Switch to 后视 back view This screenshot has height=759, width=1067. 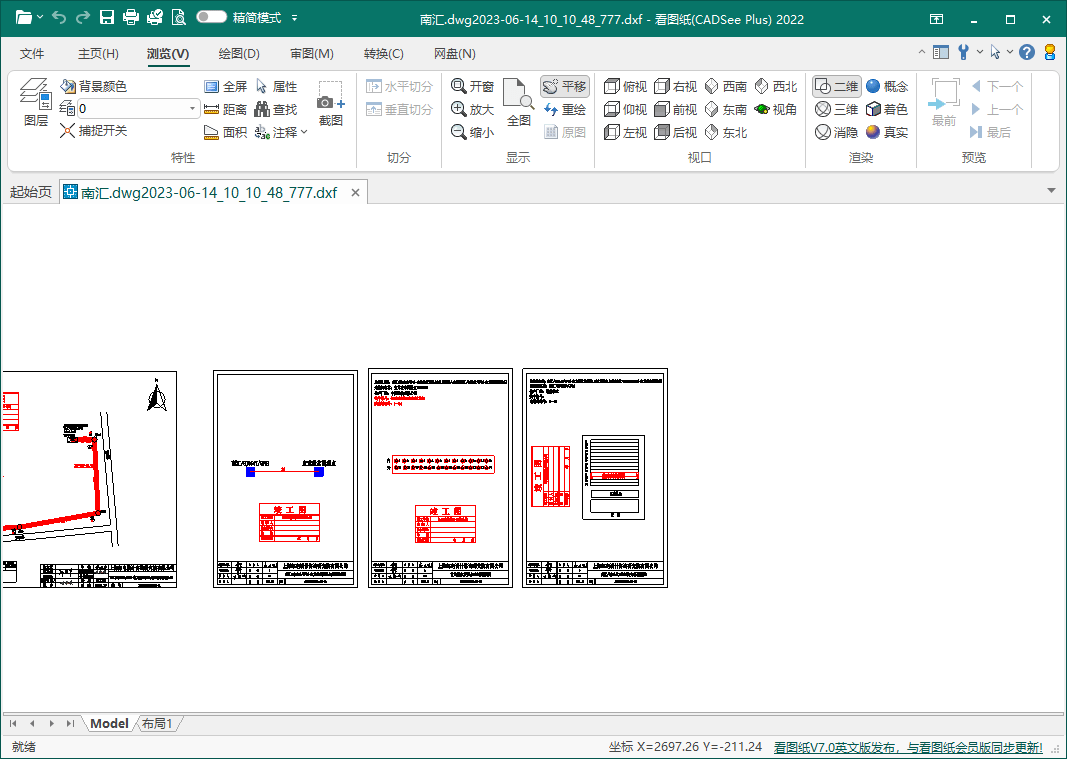pyautogui.click(x=675, y=132)
